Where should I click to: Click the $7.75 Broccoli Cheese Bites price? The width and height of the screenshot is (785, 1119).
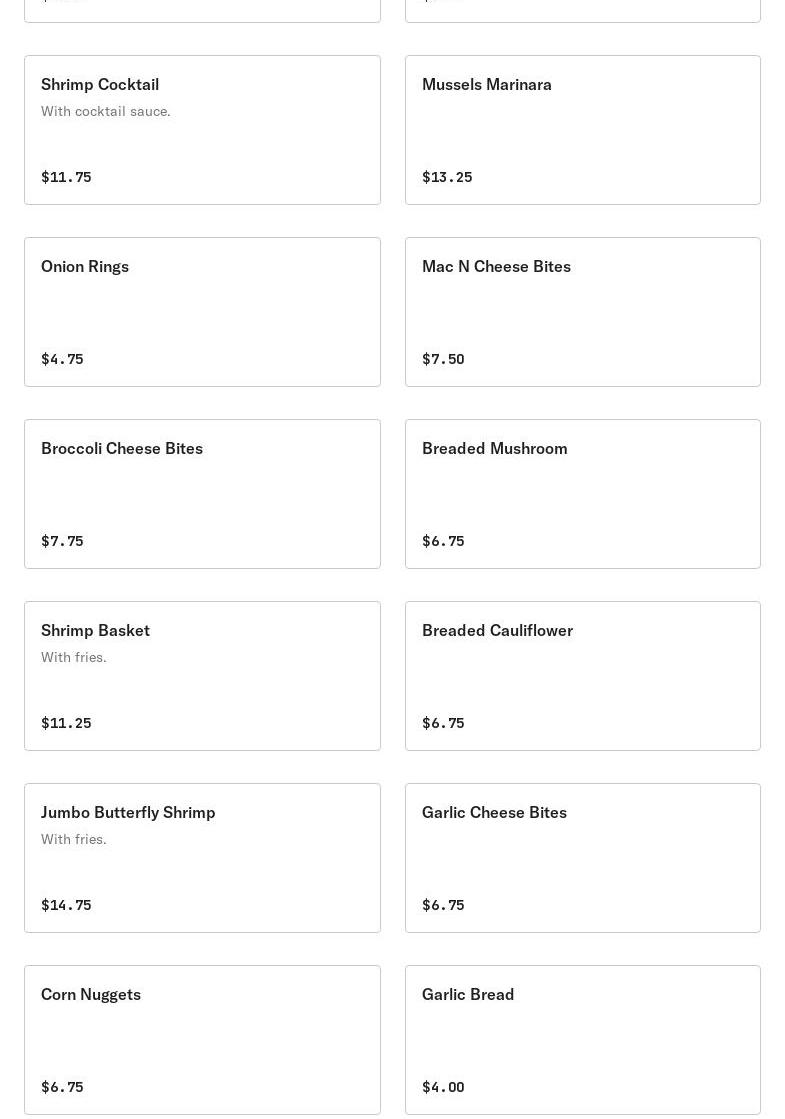(x=62, y=541)
